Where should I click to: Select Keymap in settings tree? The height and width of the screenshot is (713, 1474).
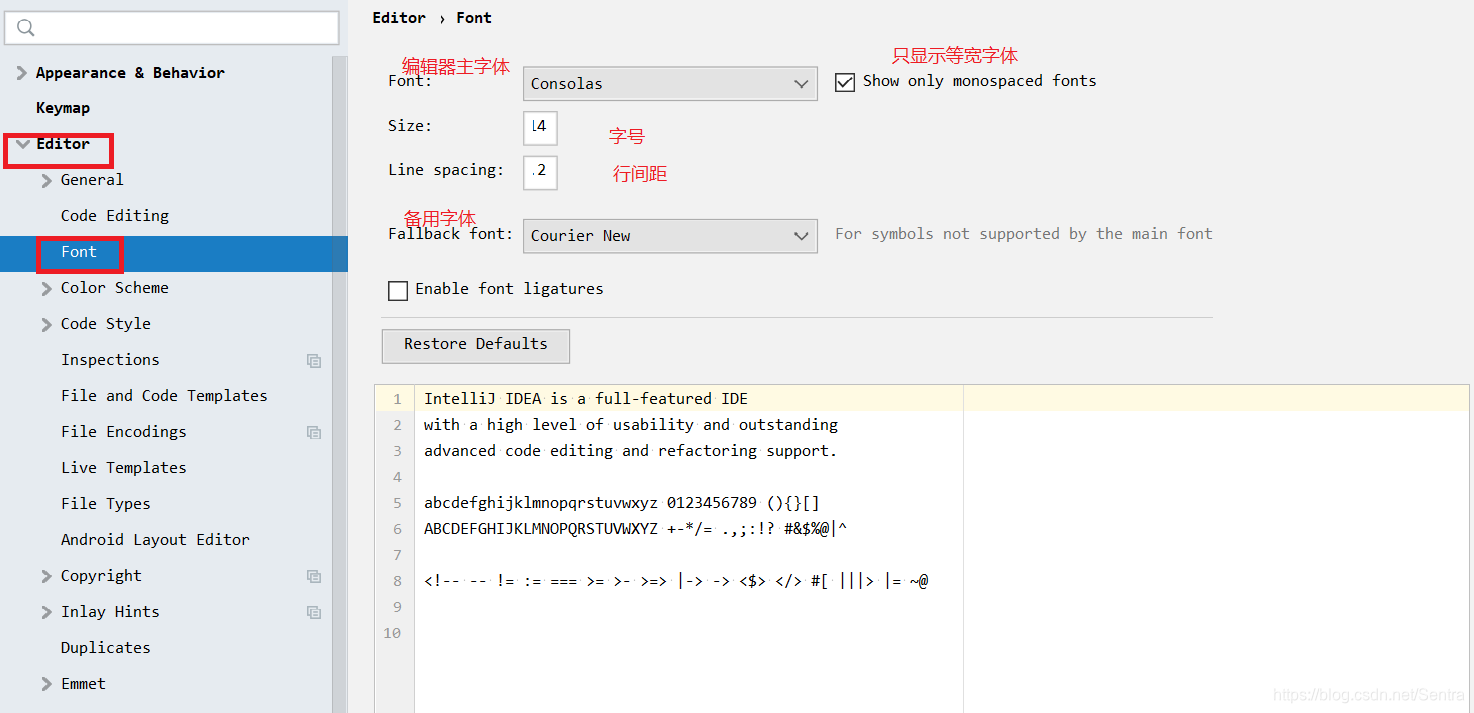pyautogui.click(x=63, y=108)
